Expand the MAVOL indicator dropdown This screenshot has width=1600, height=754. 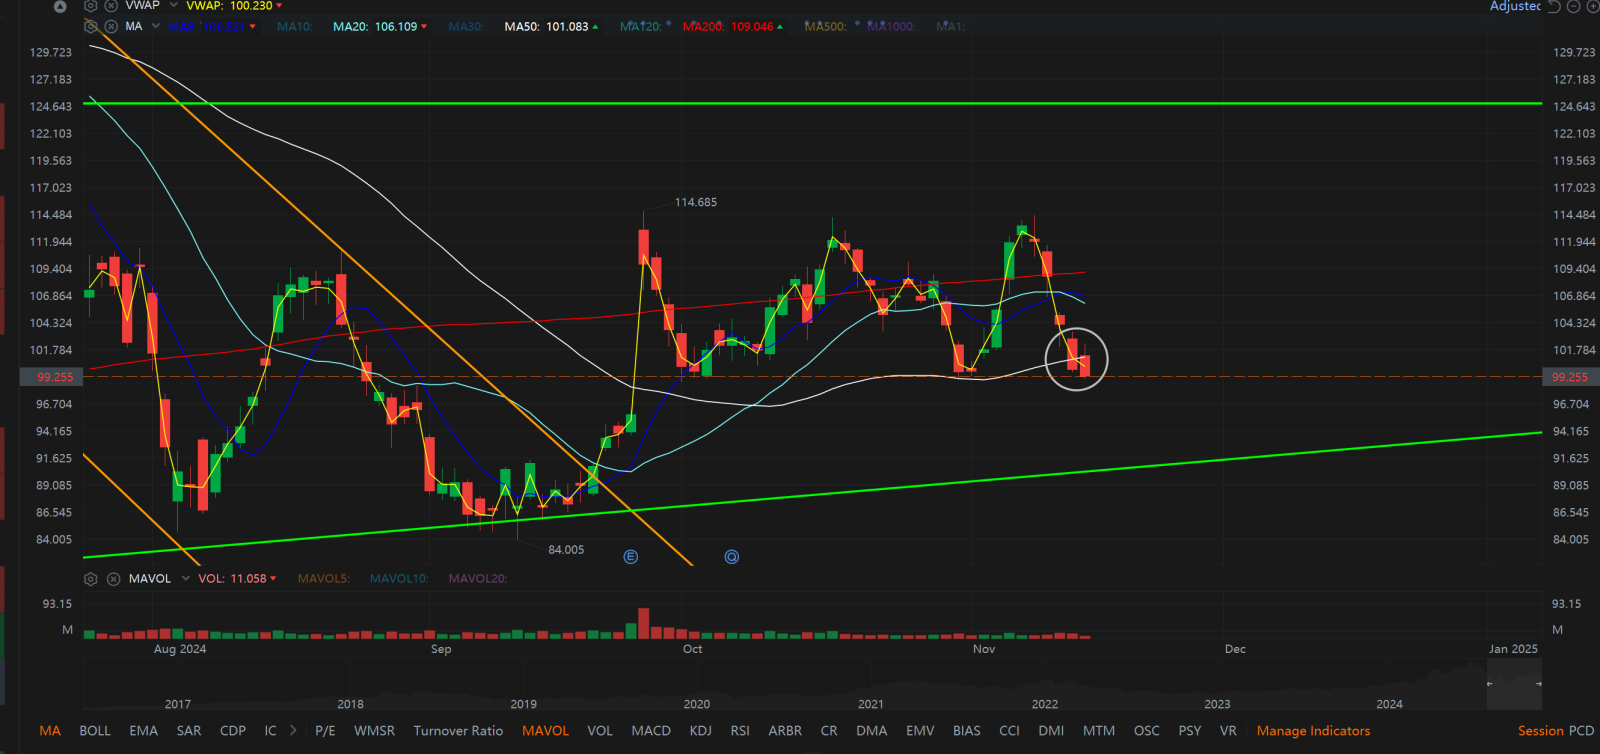(x=185, y=579)
